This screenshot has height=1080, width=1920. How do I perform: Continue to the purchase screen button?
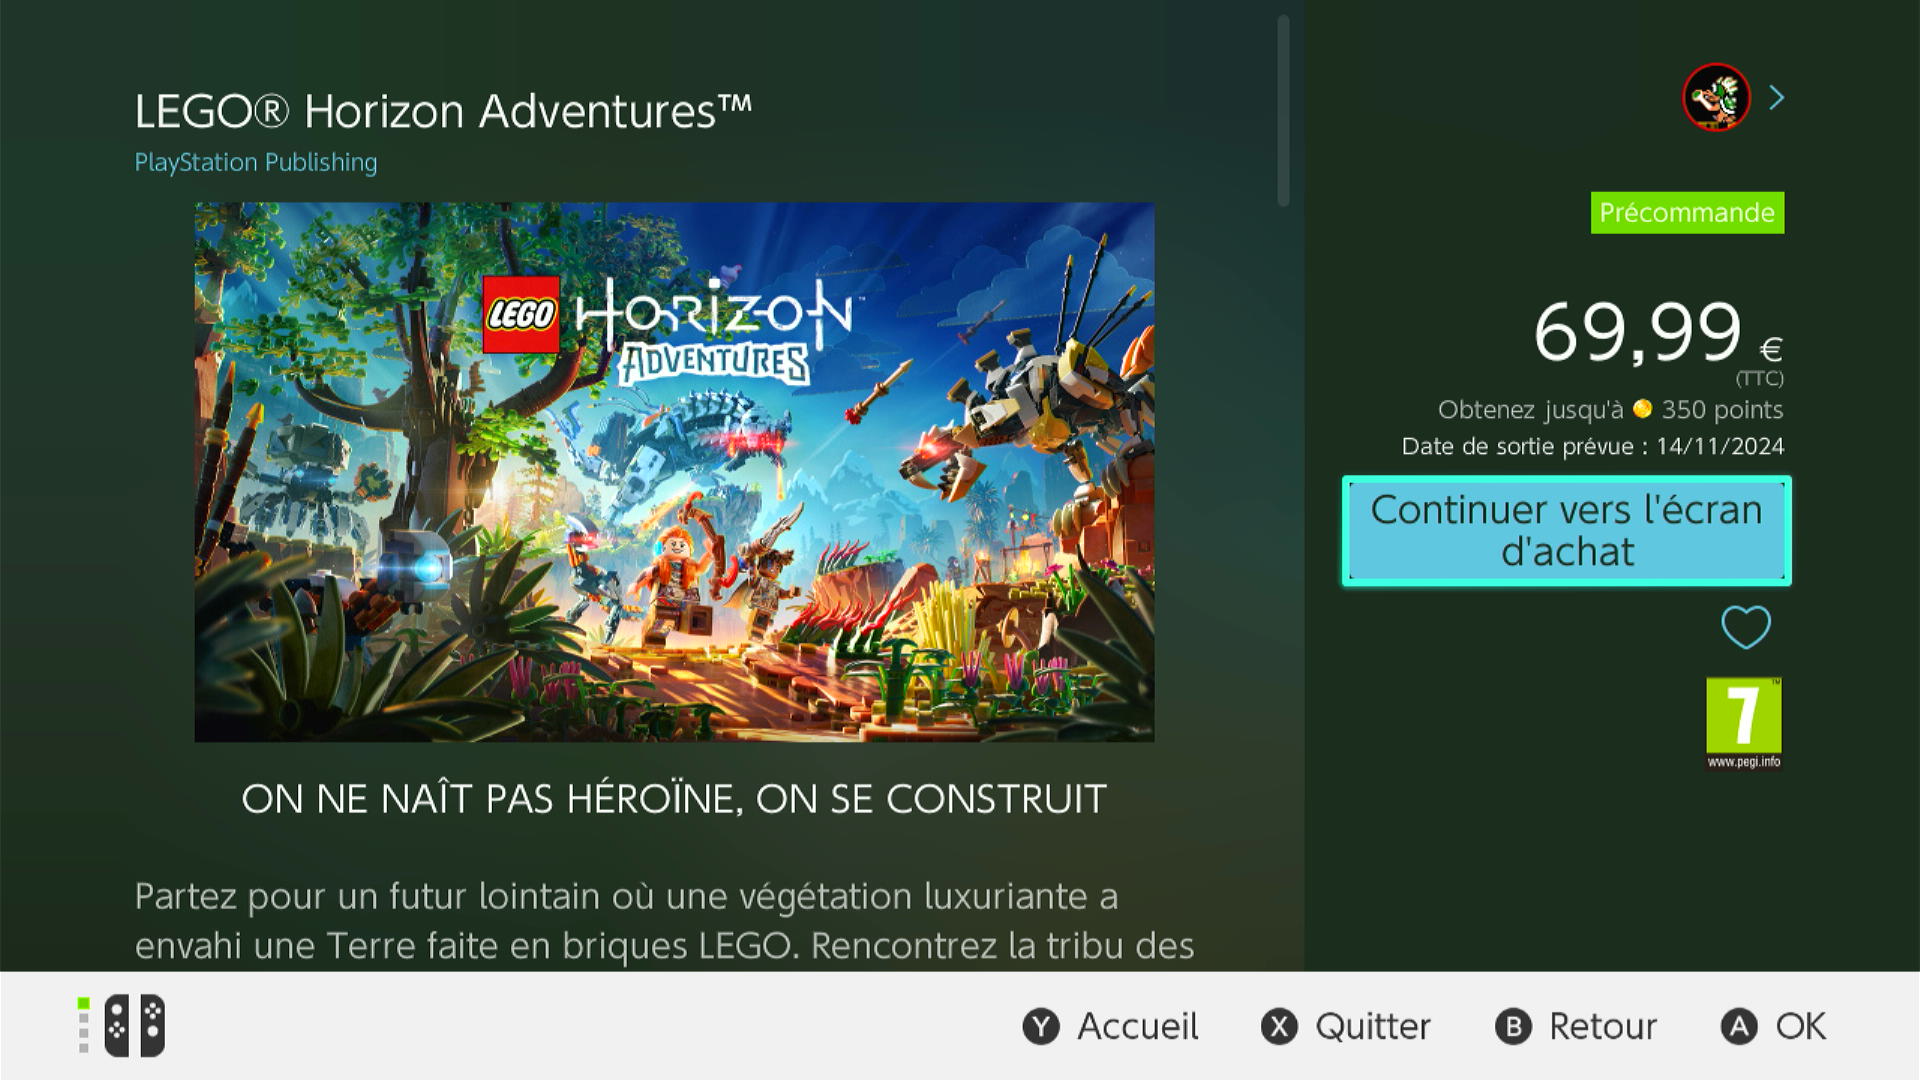(1567, 531)
